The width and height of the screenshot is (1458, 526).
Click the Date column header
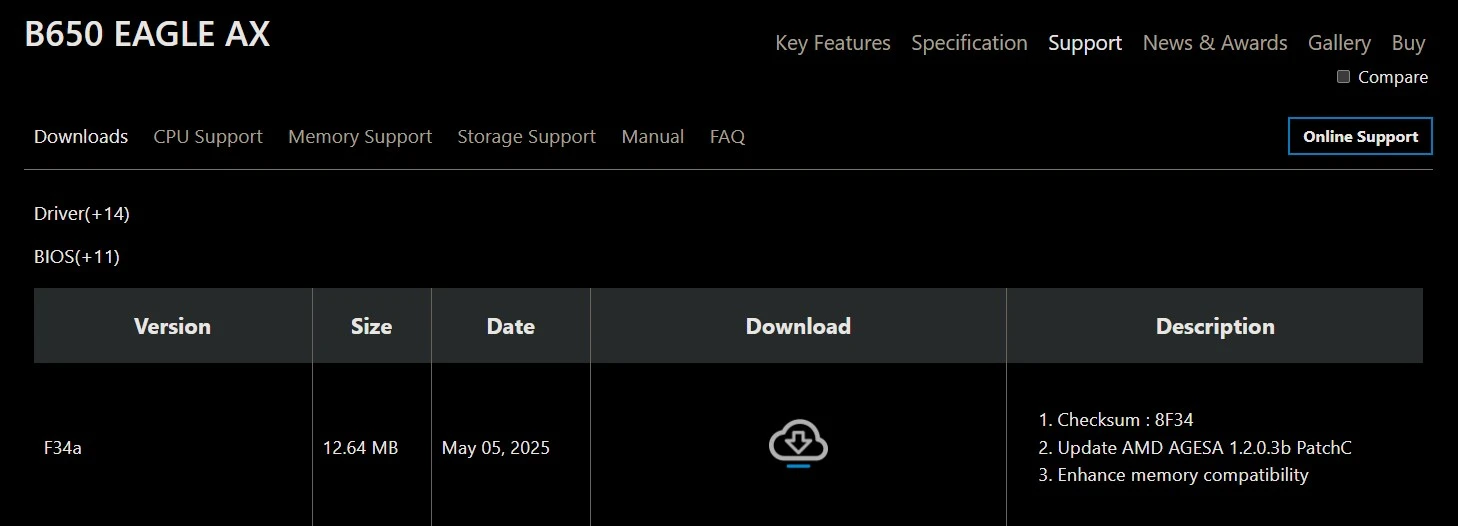[511, 326]
